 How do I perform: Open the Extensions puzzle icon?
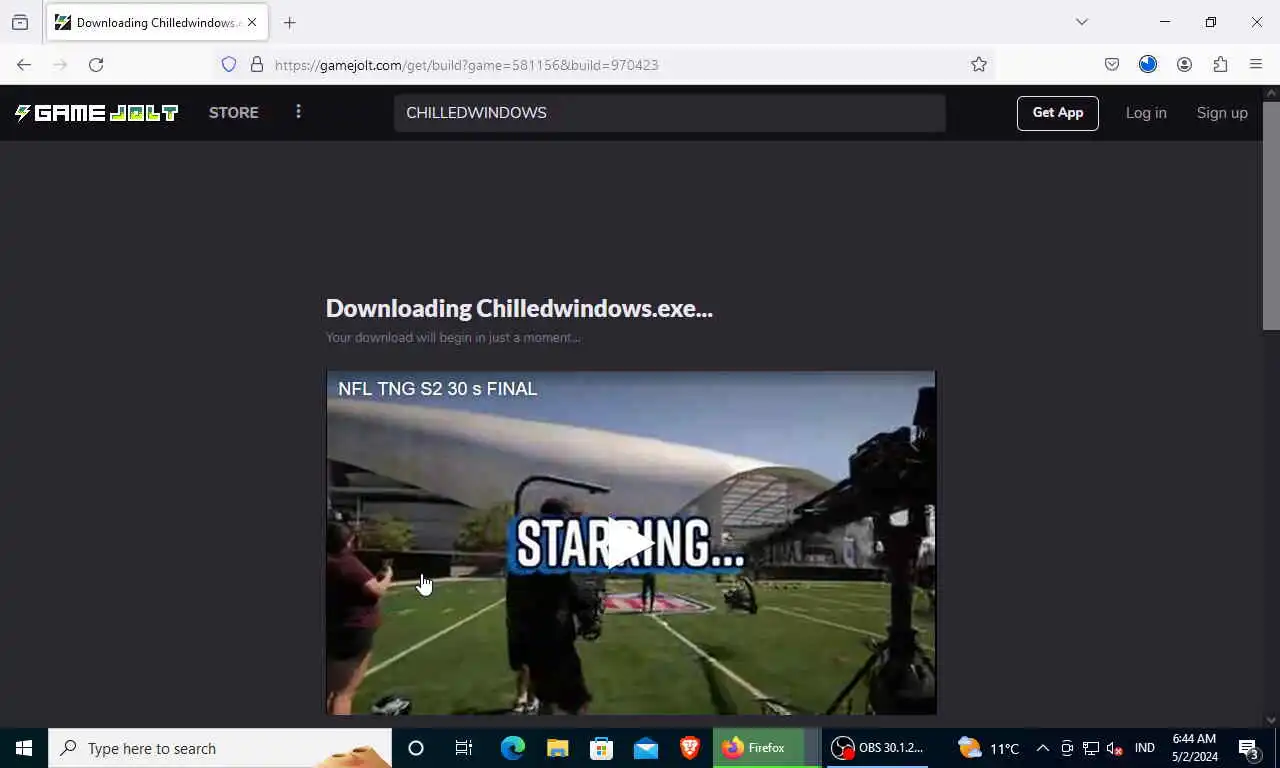click(1220, 65)
